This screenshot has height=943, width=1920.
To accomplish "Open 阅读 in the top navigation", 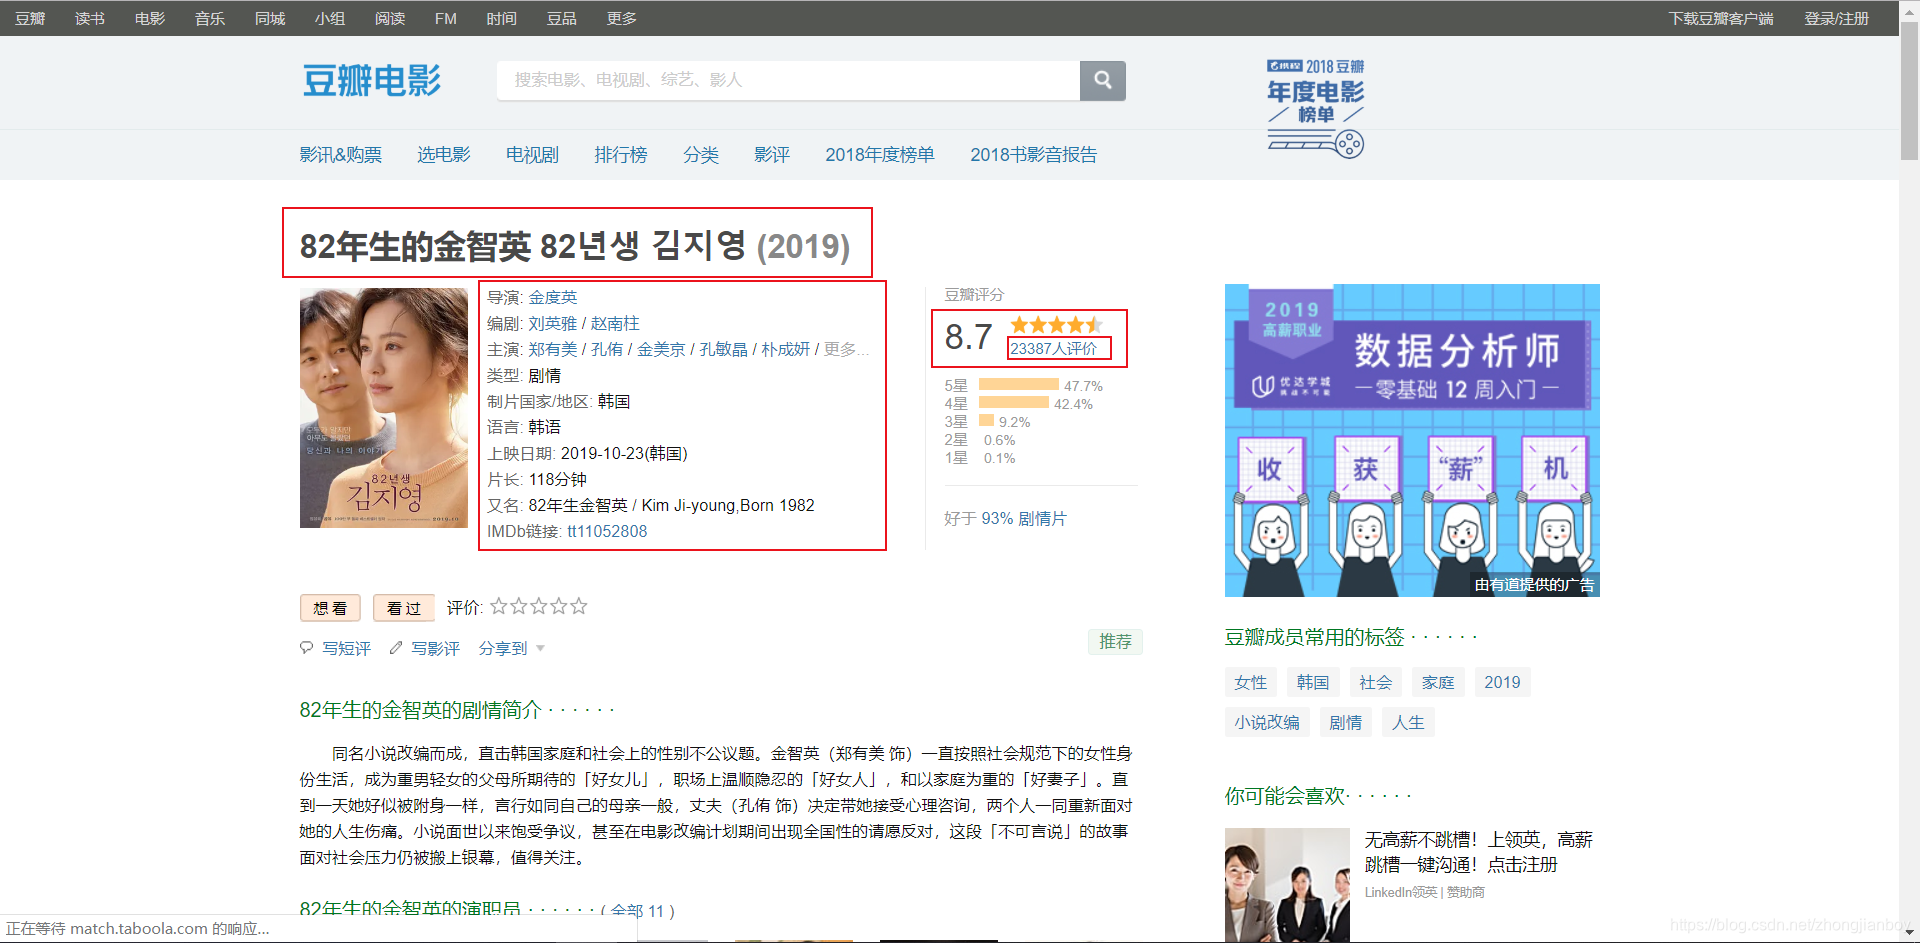I will [390, 18].
